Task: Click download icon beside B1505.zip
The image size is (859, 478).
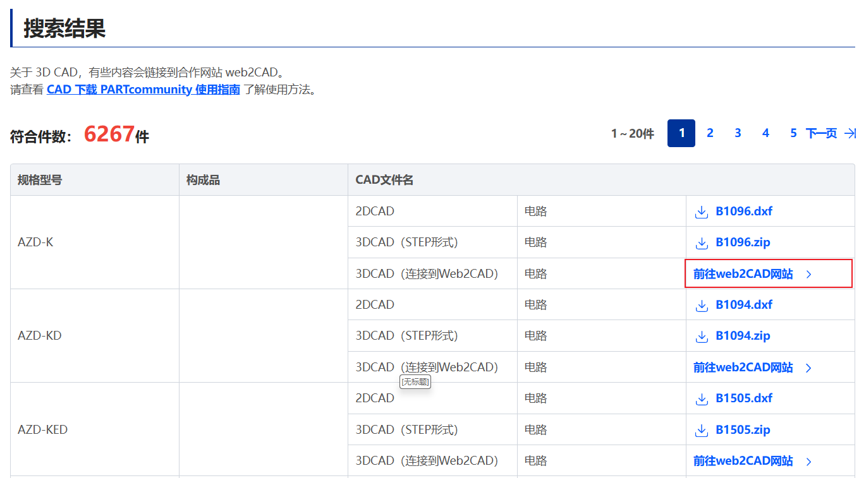Action: 702,430
